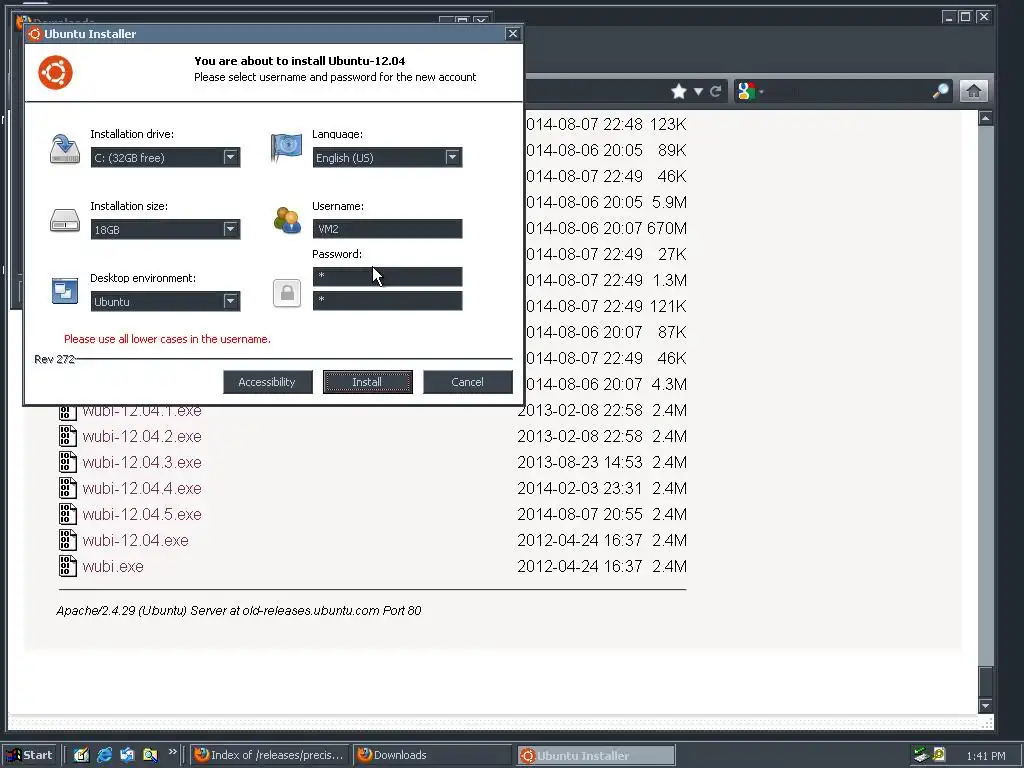
Task: Expand the Quick Launch overflow chevron
Action: (x=172, y=752)
